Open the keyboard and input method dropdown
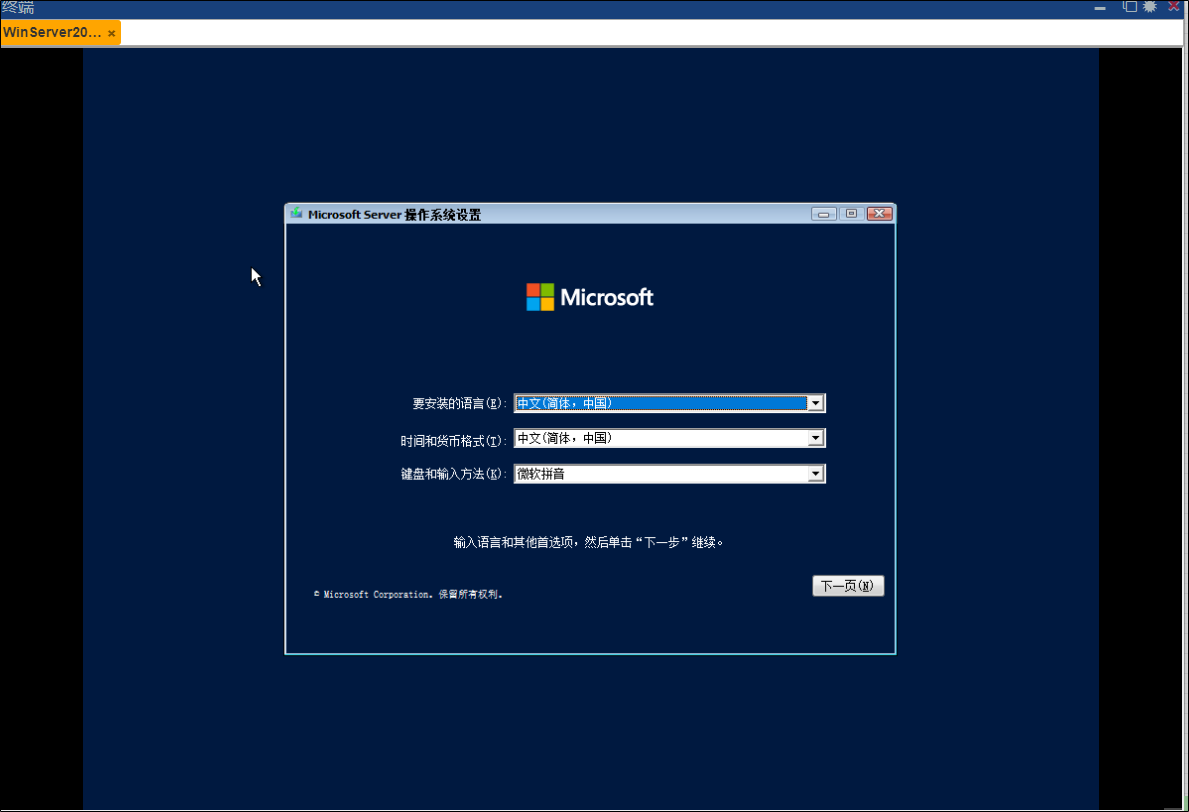The image size is (1189, 812). [x=669, y=474]
